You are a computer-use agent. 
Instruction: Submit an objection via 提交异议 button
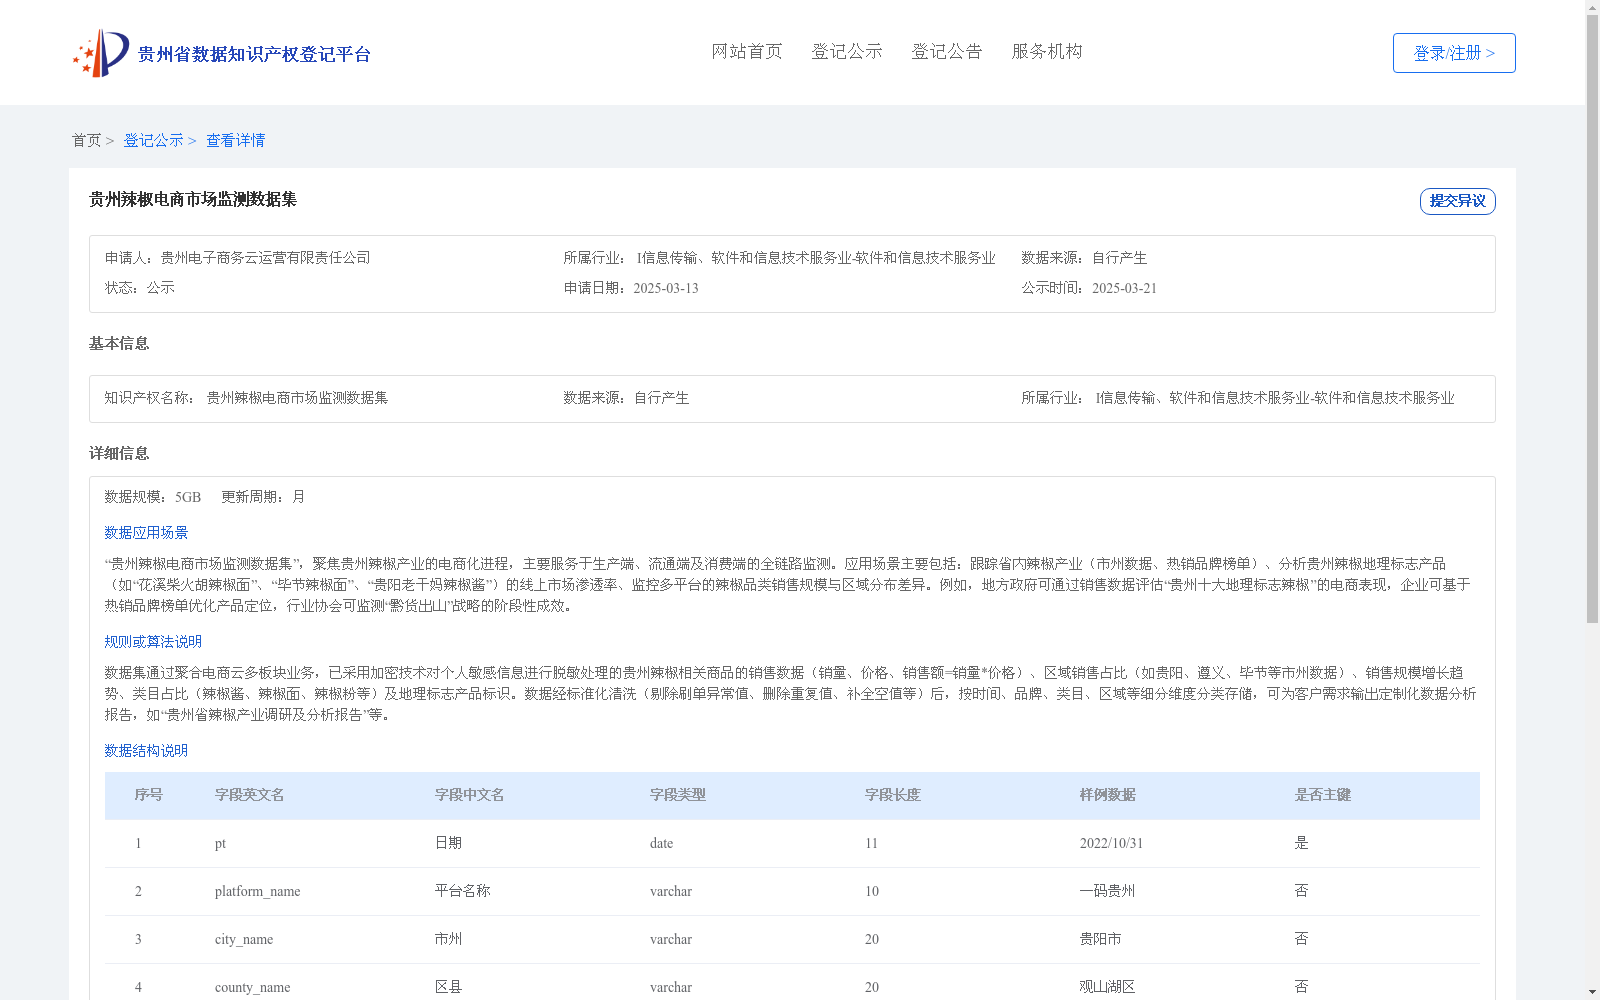pos(1458,201)
